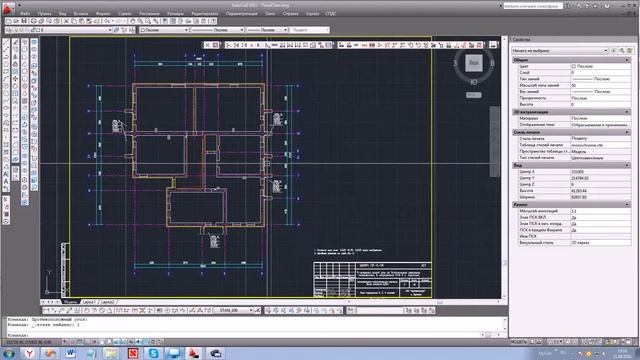Open Microsoft Word from the taskbar

click(x=70, y=353)
